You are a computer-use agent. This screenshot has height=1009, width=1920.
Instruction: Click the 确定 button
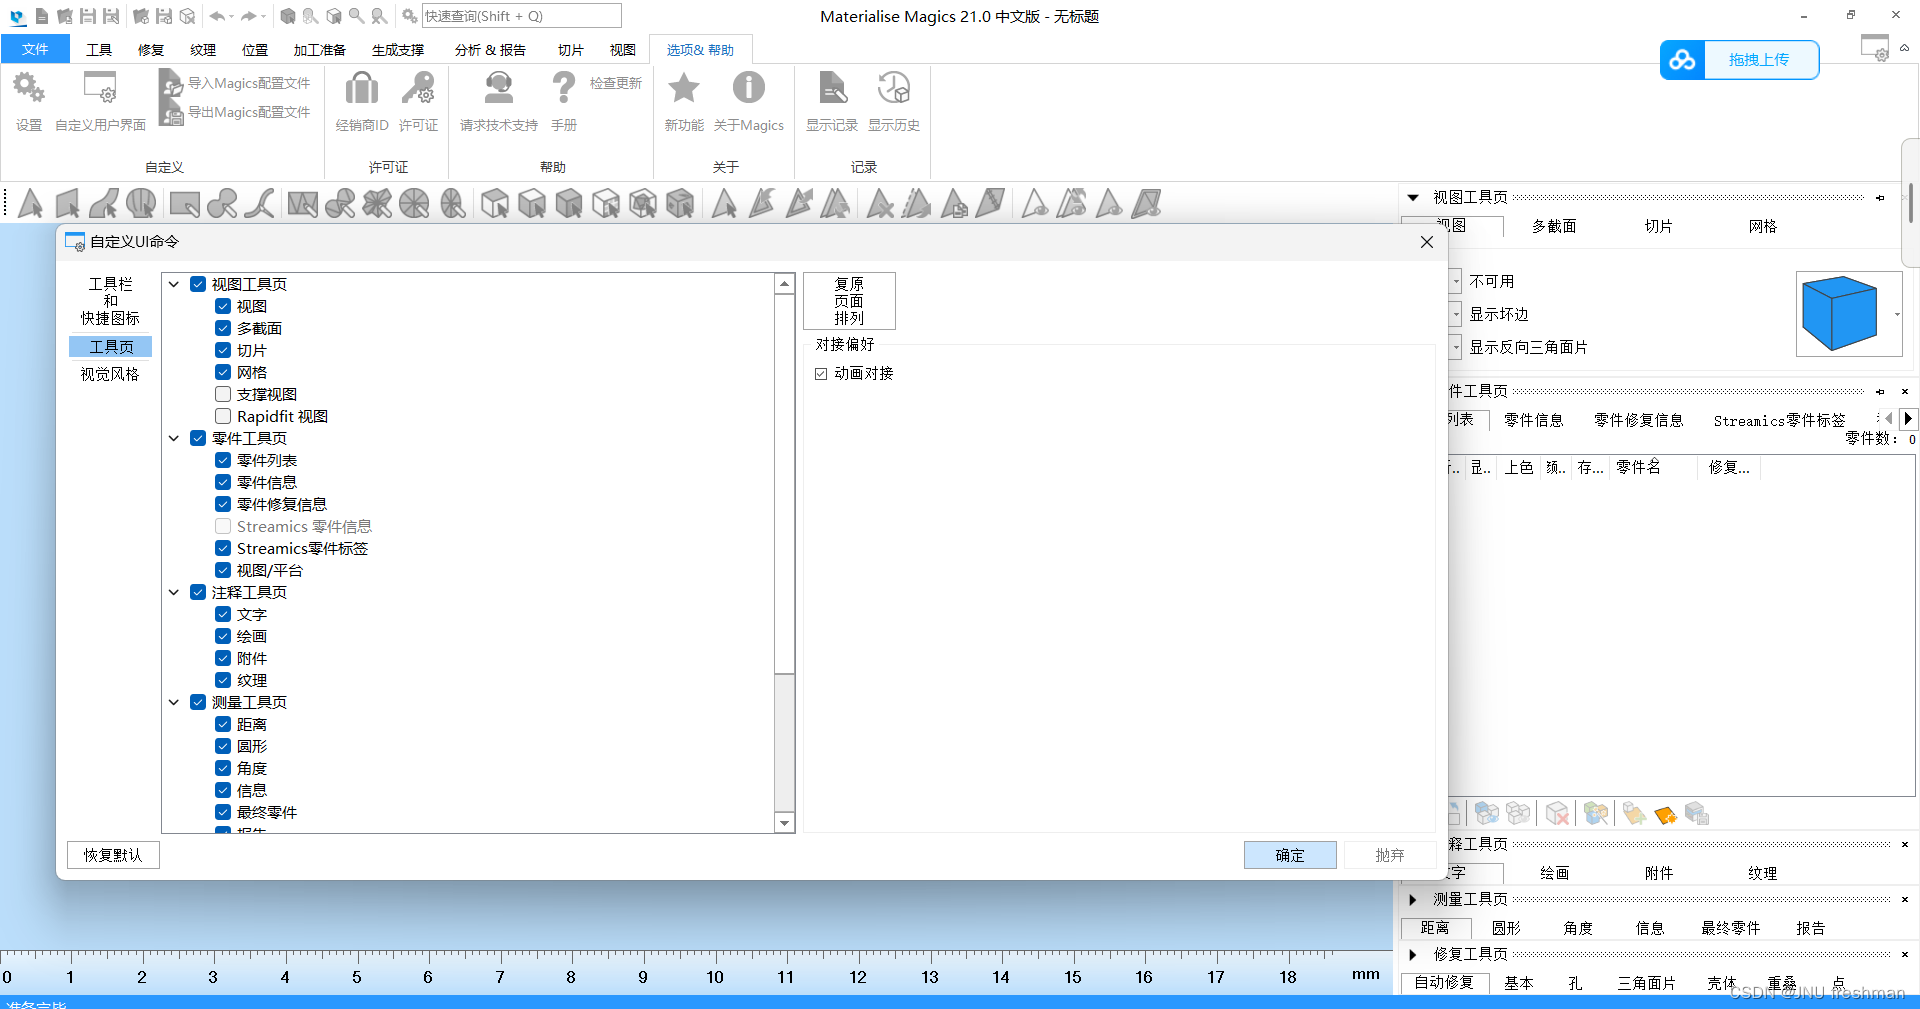click(1290, 855)
